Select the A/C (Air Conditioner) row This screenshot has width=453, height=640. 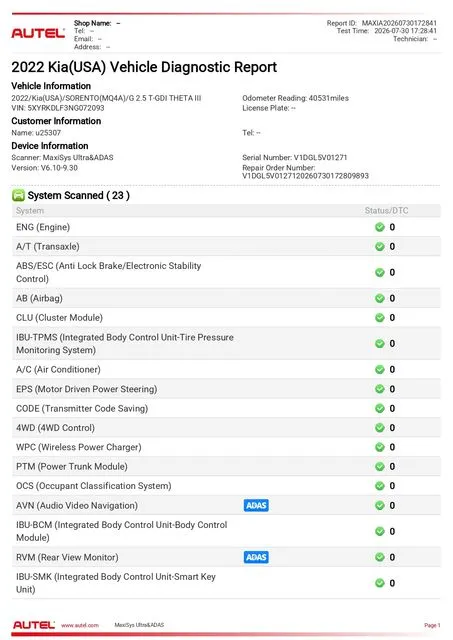point(226,369)
